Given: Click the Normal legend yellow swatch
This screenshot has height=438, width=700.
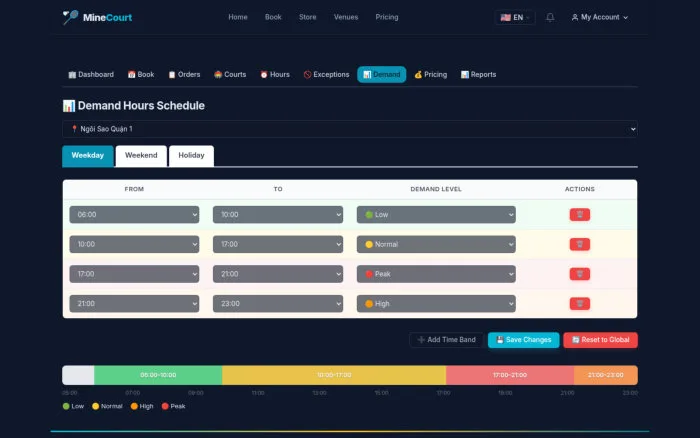Looking at the screenshot, I should 96,406.
